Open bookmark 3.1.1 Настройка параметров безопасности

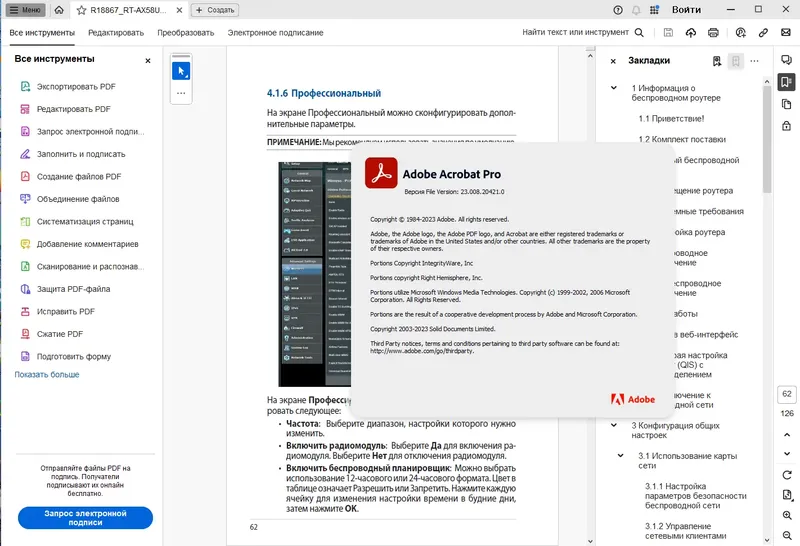click(695, 496)
